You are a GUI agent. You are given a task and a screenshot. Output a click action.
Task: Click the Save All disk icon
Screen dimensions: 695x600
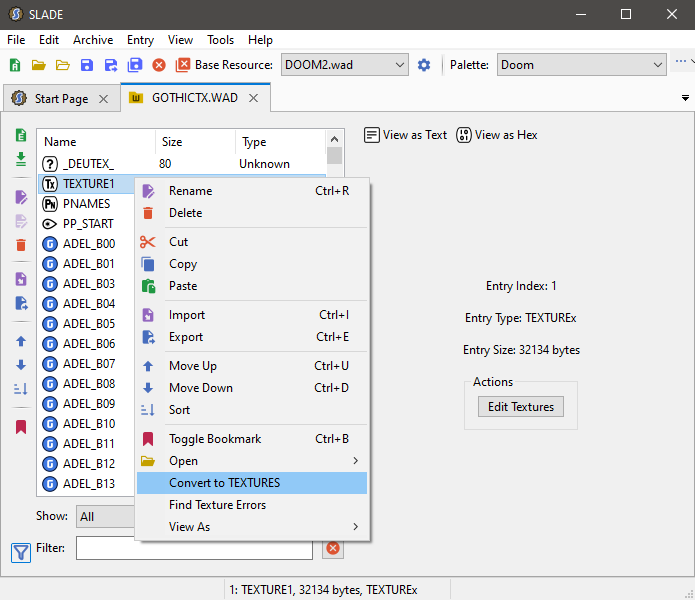point(135,65)
